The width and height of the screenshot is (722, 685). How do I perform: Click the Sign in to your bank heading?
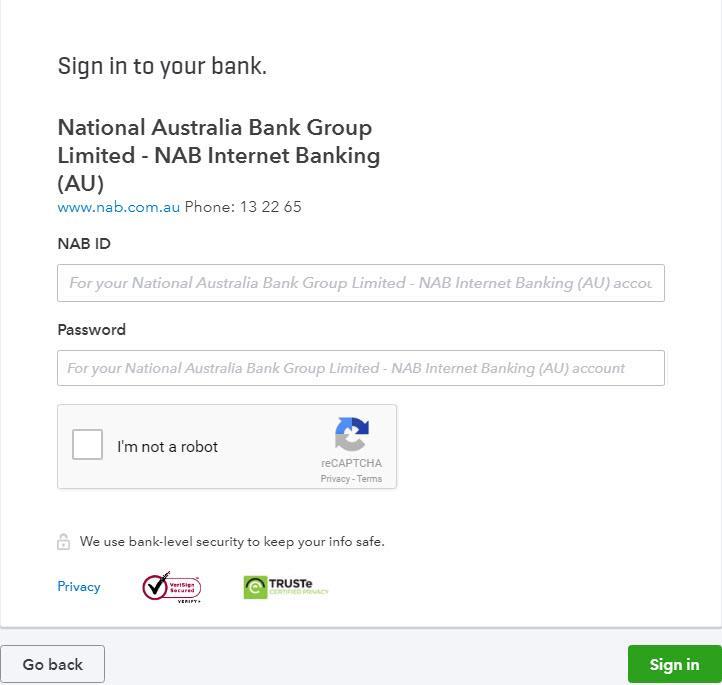[x=162, y=66]
